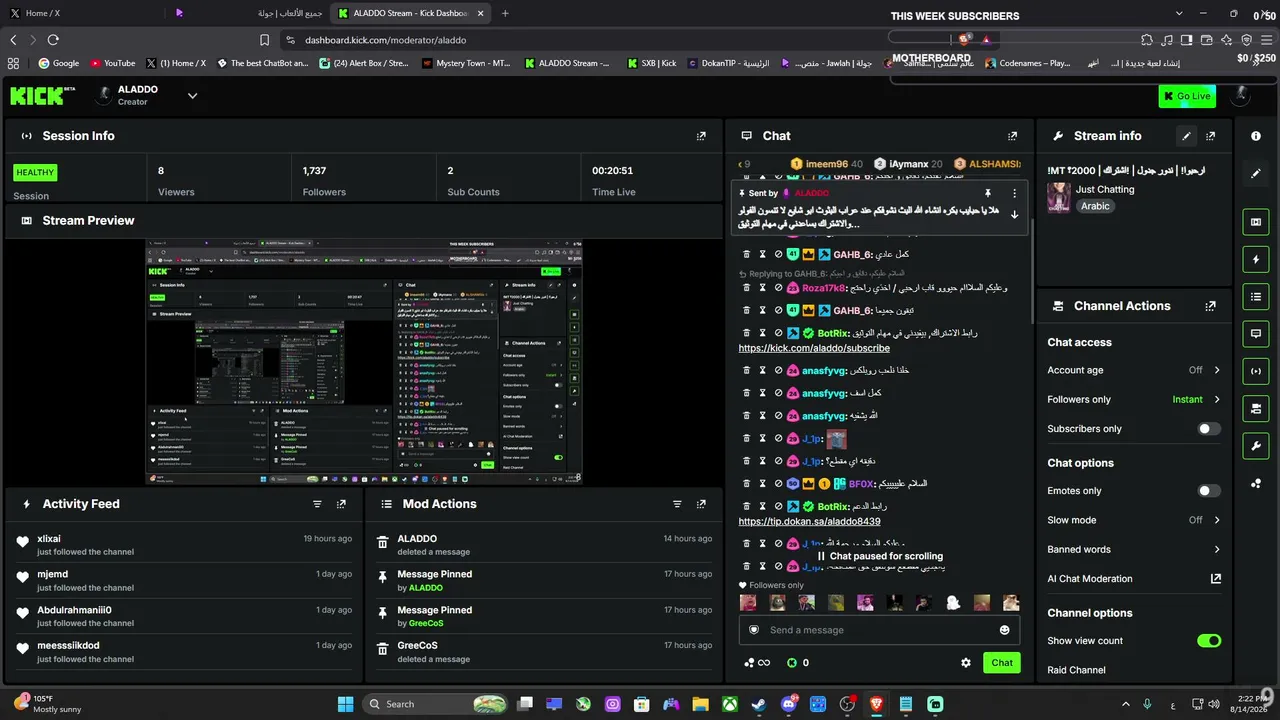Viewport: 1280px width, 720px height.
Task: Toggle the wrench icon in the right sidebar
Action: [1256, 445]
